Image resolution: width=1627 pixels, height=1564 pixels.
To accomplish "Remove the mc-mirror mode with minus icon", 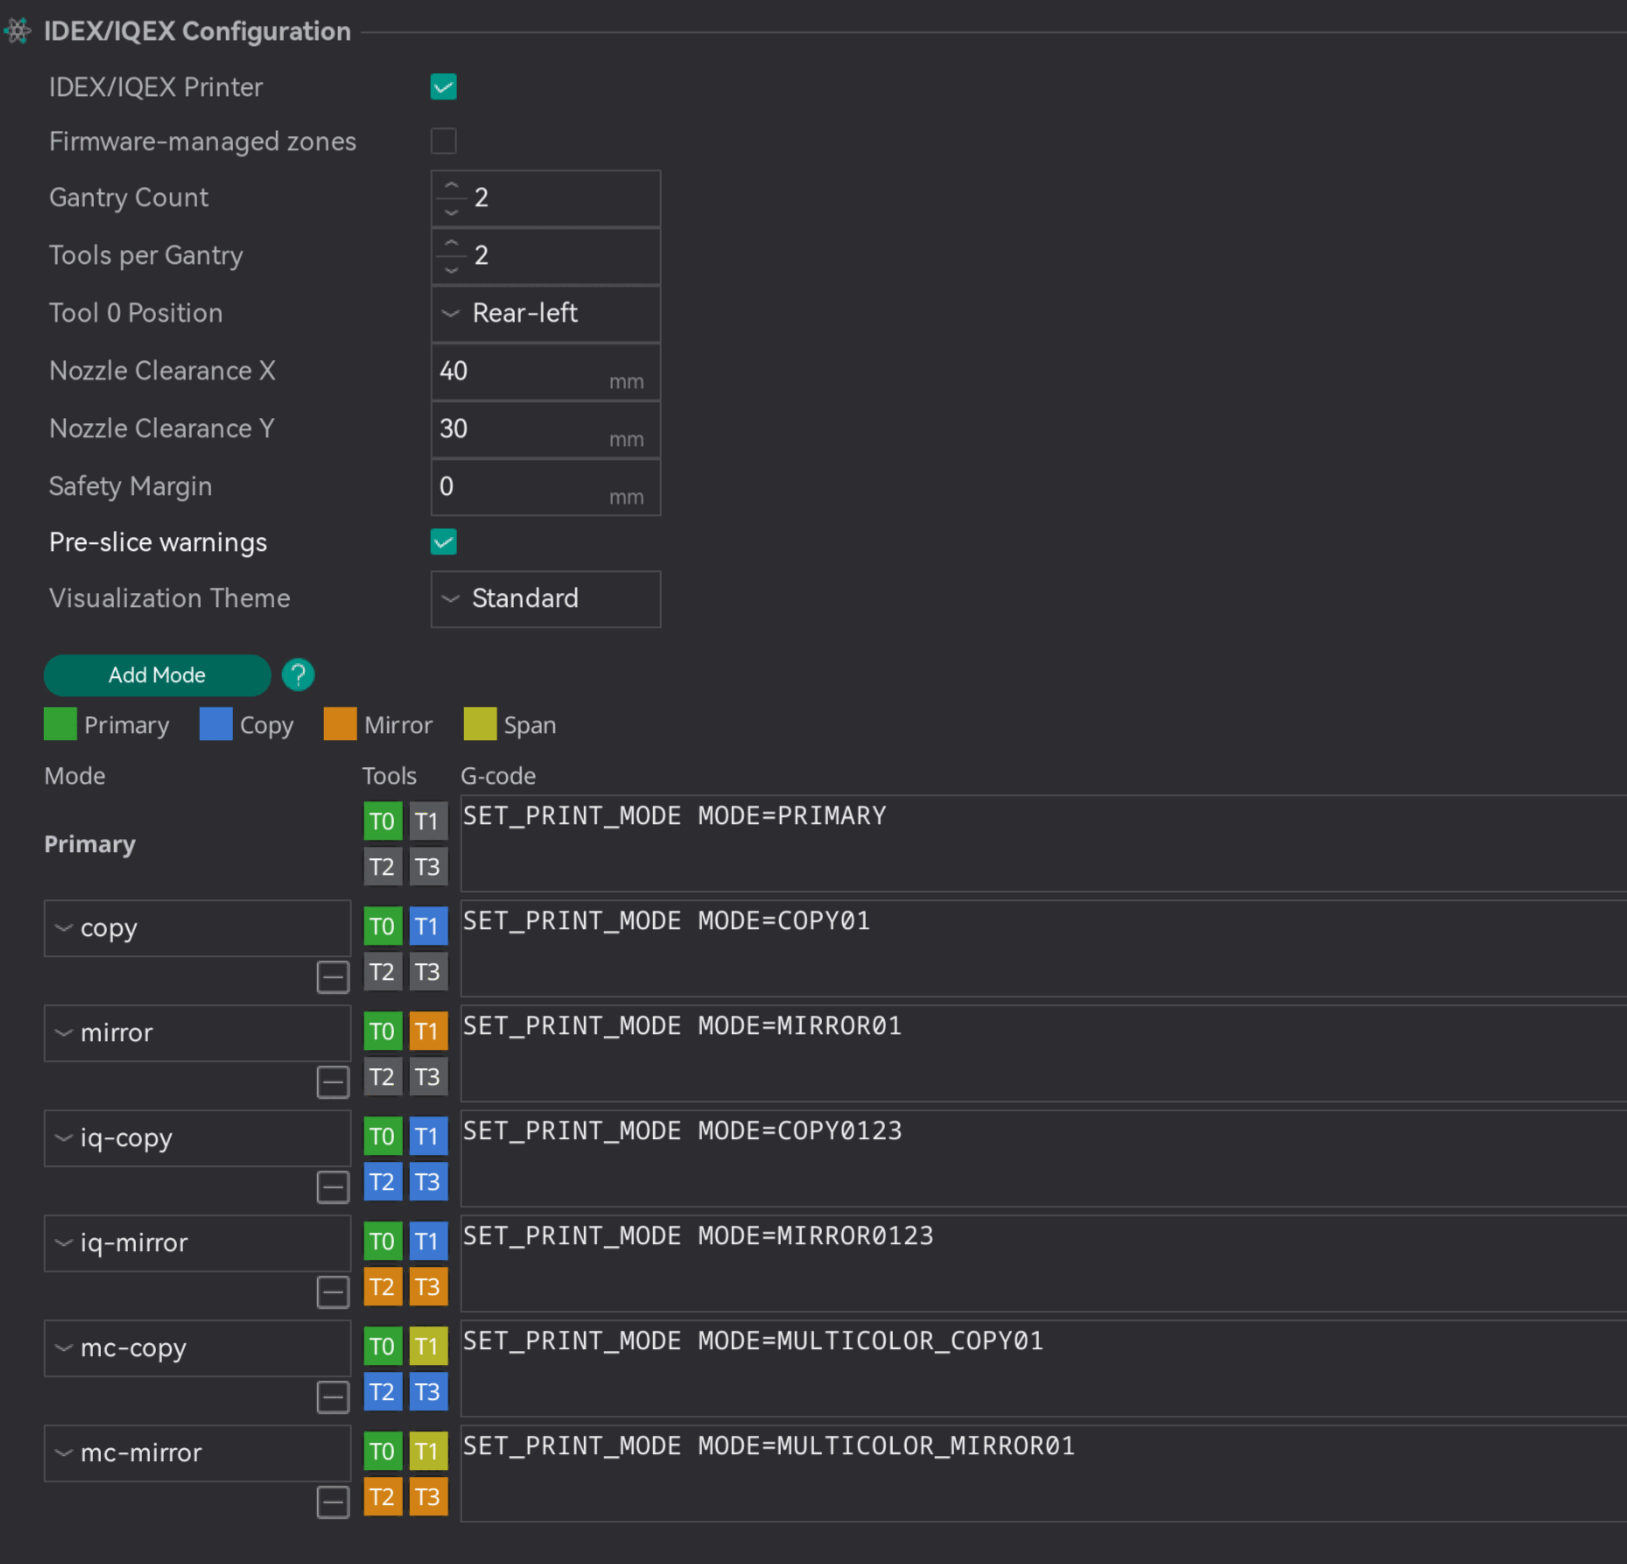I will tap(333, 1502).
